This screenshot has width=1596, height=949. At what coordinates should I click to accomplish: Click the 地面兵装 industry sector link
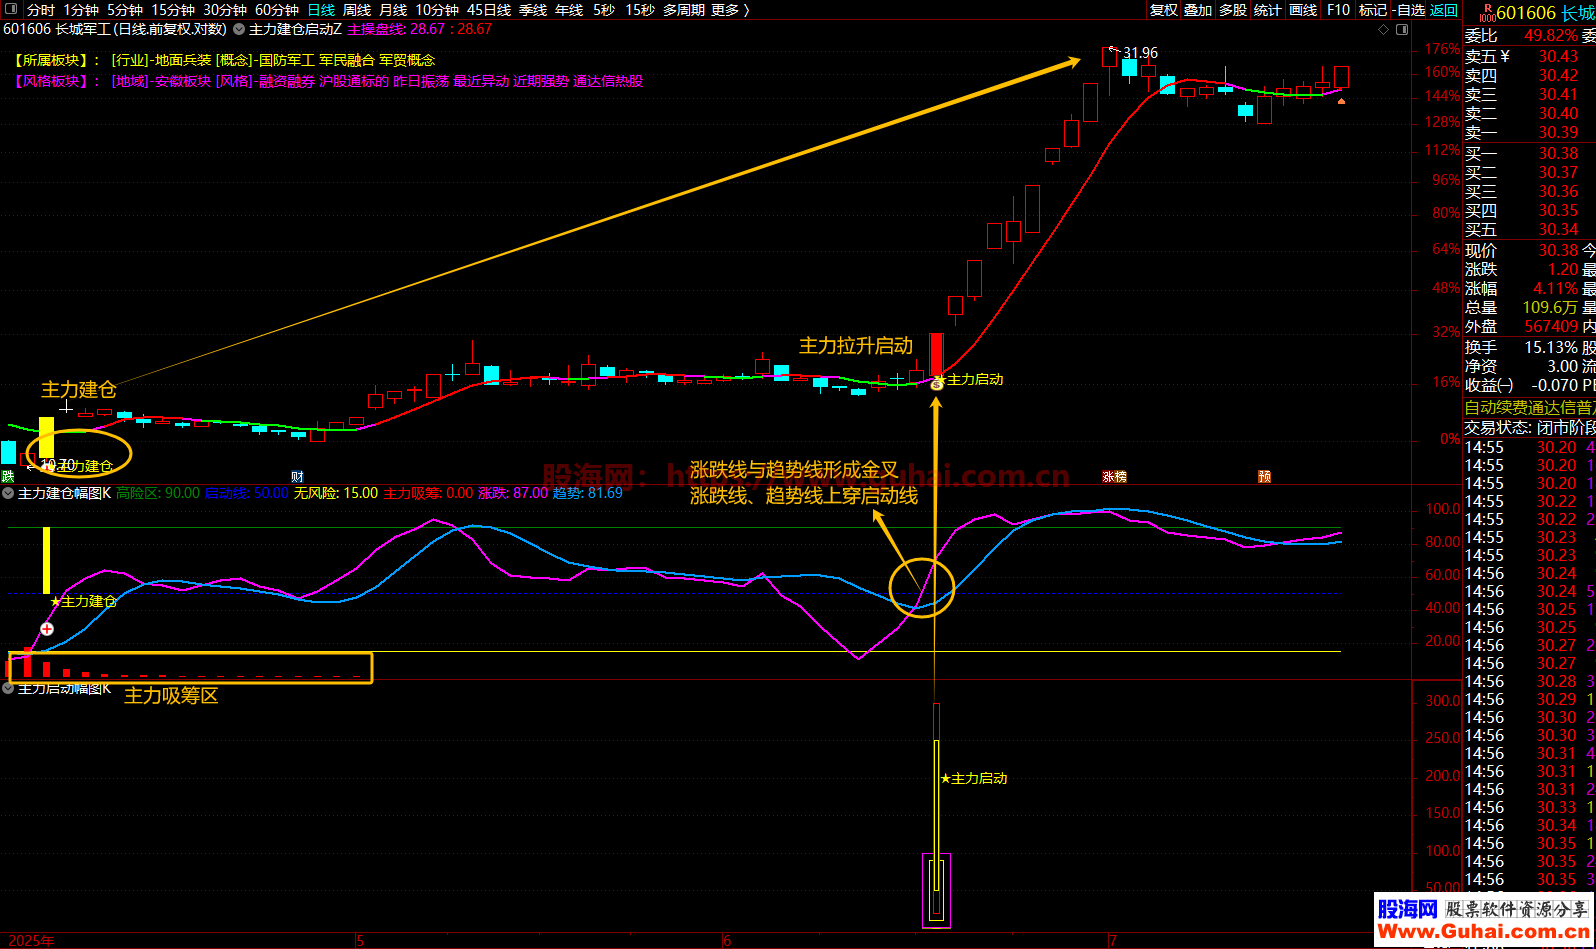[x=183, y=60]
